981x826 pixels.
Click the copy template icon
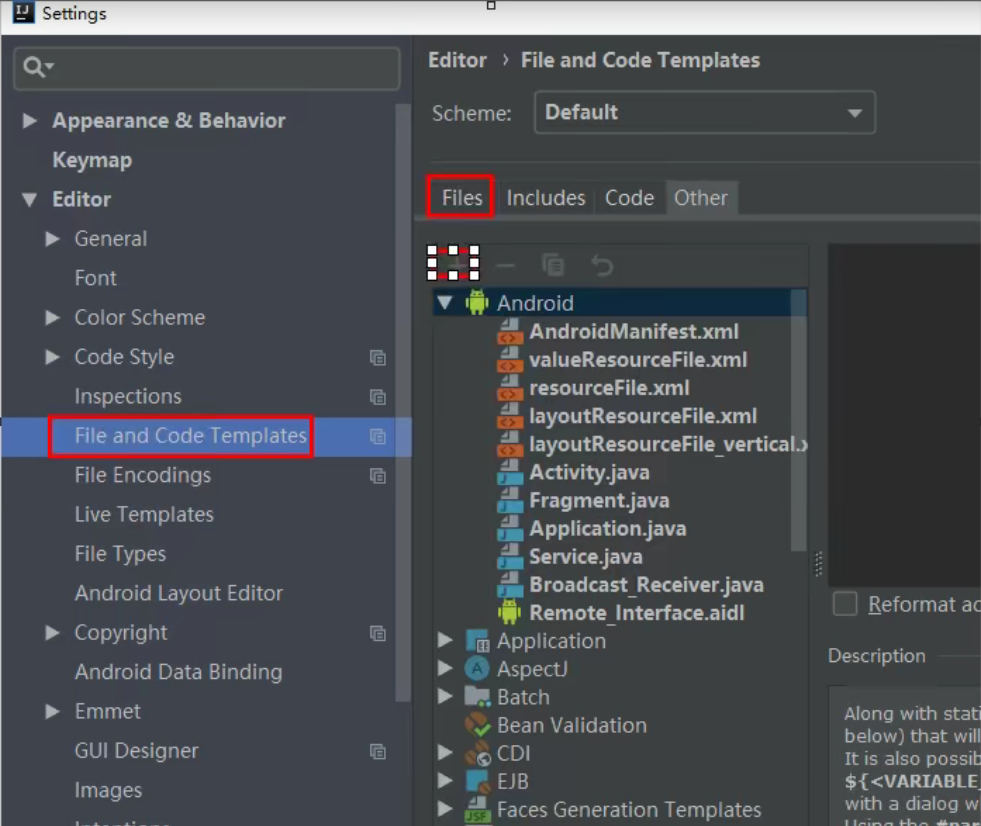553,265
